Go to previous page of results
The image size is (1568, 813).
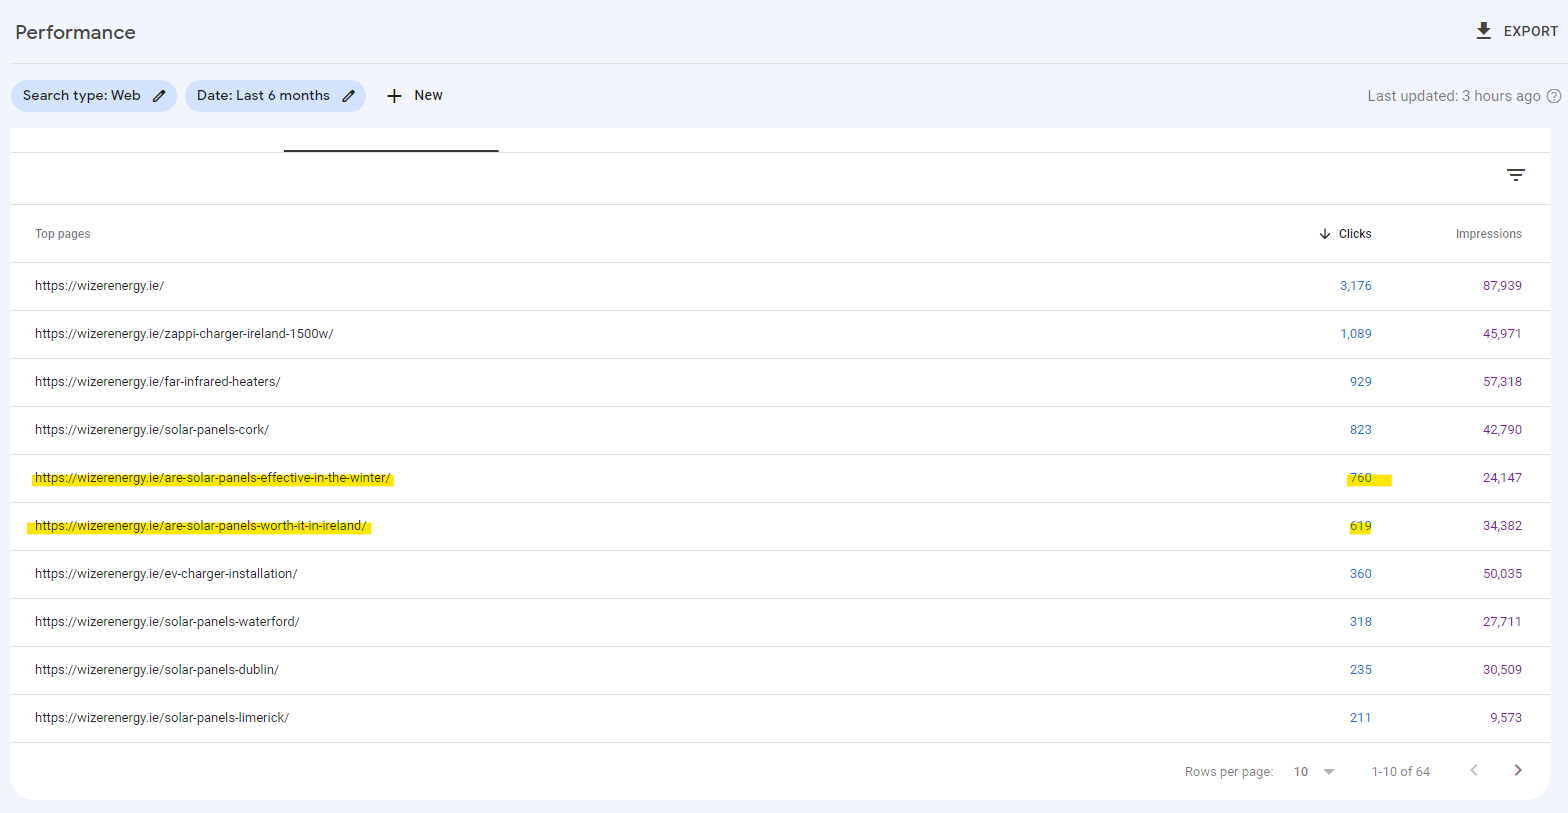tap(1474, 770)
